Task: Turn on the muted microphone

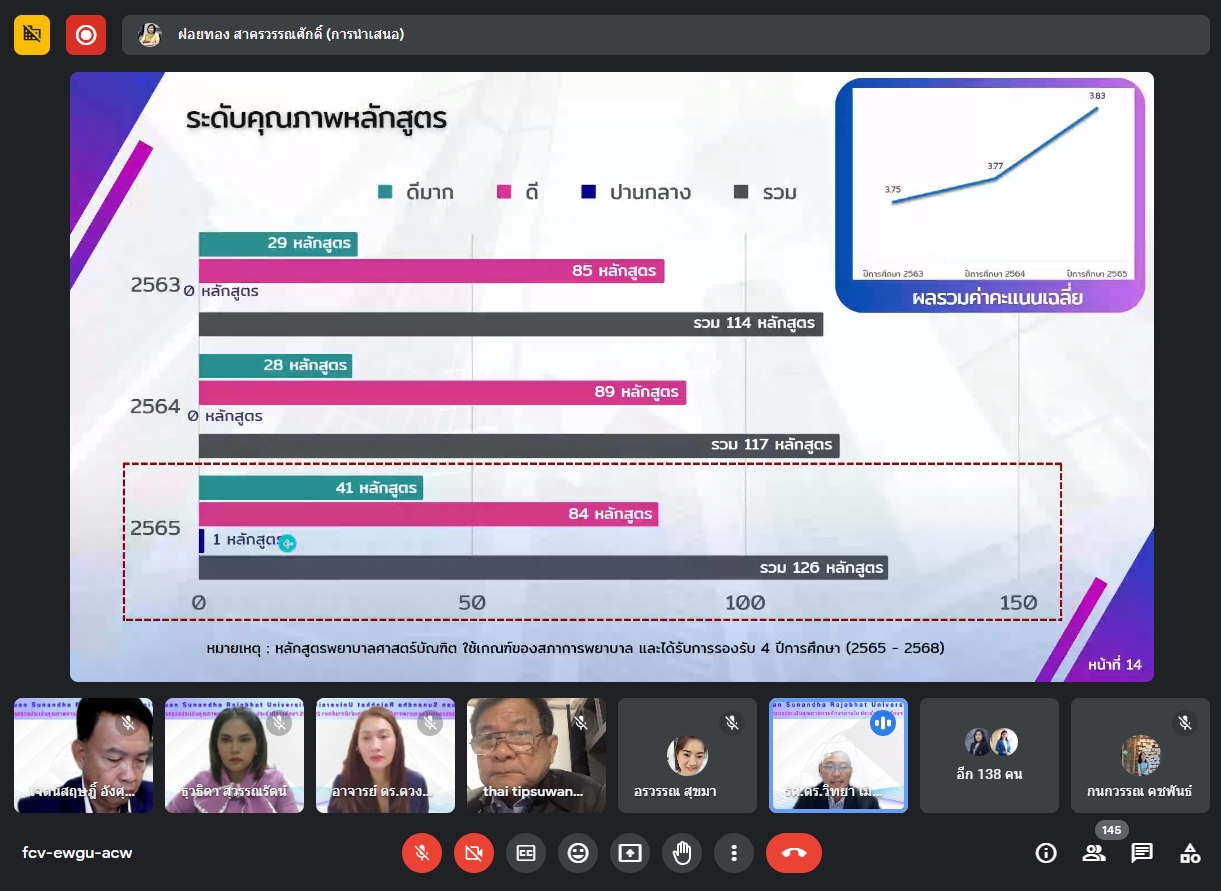Action: [422, 853]
